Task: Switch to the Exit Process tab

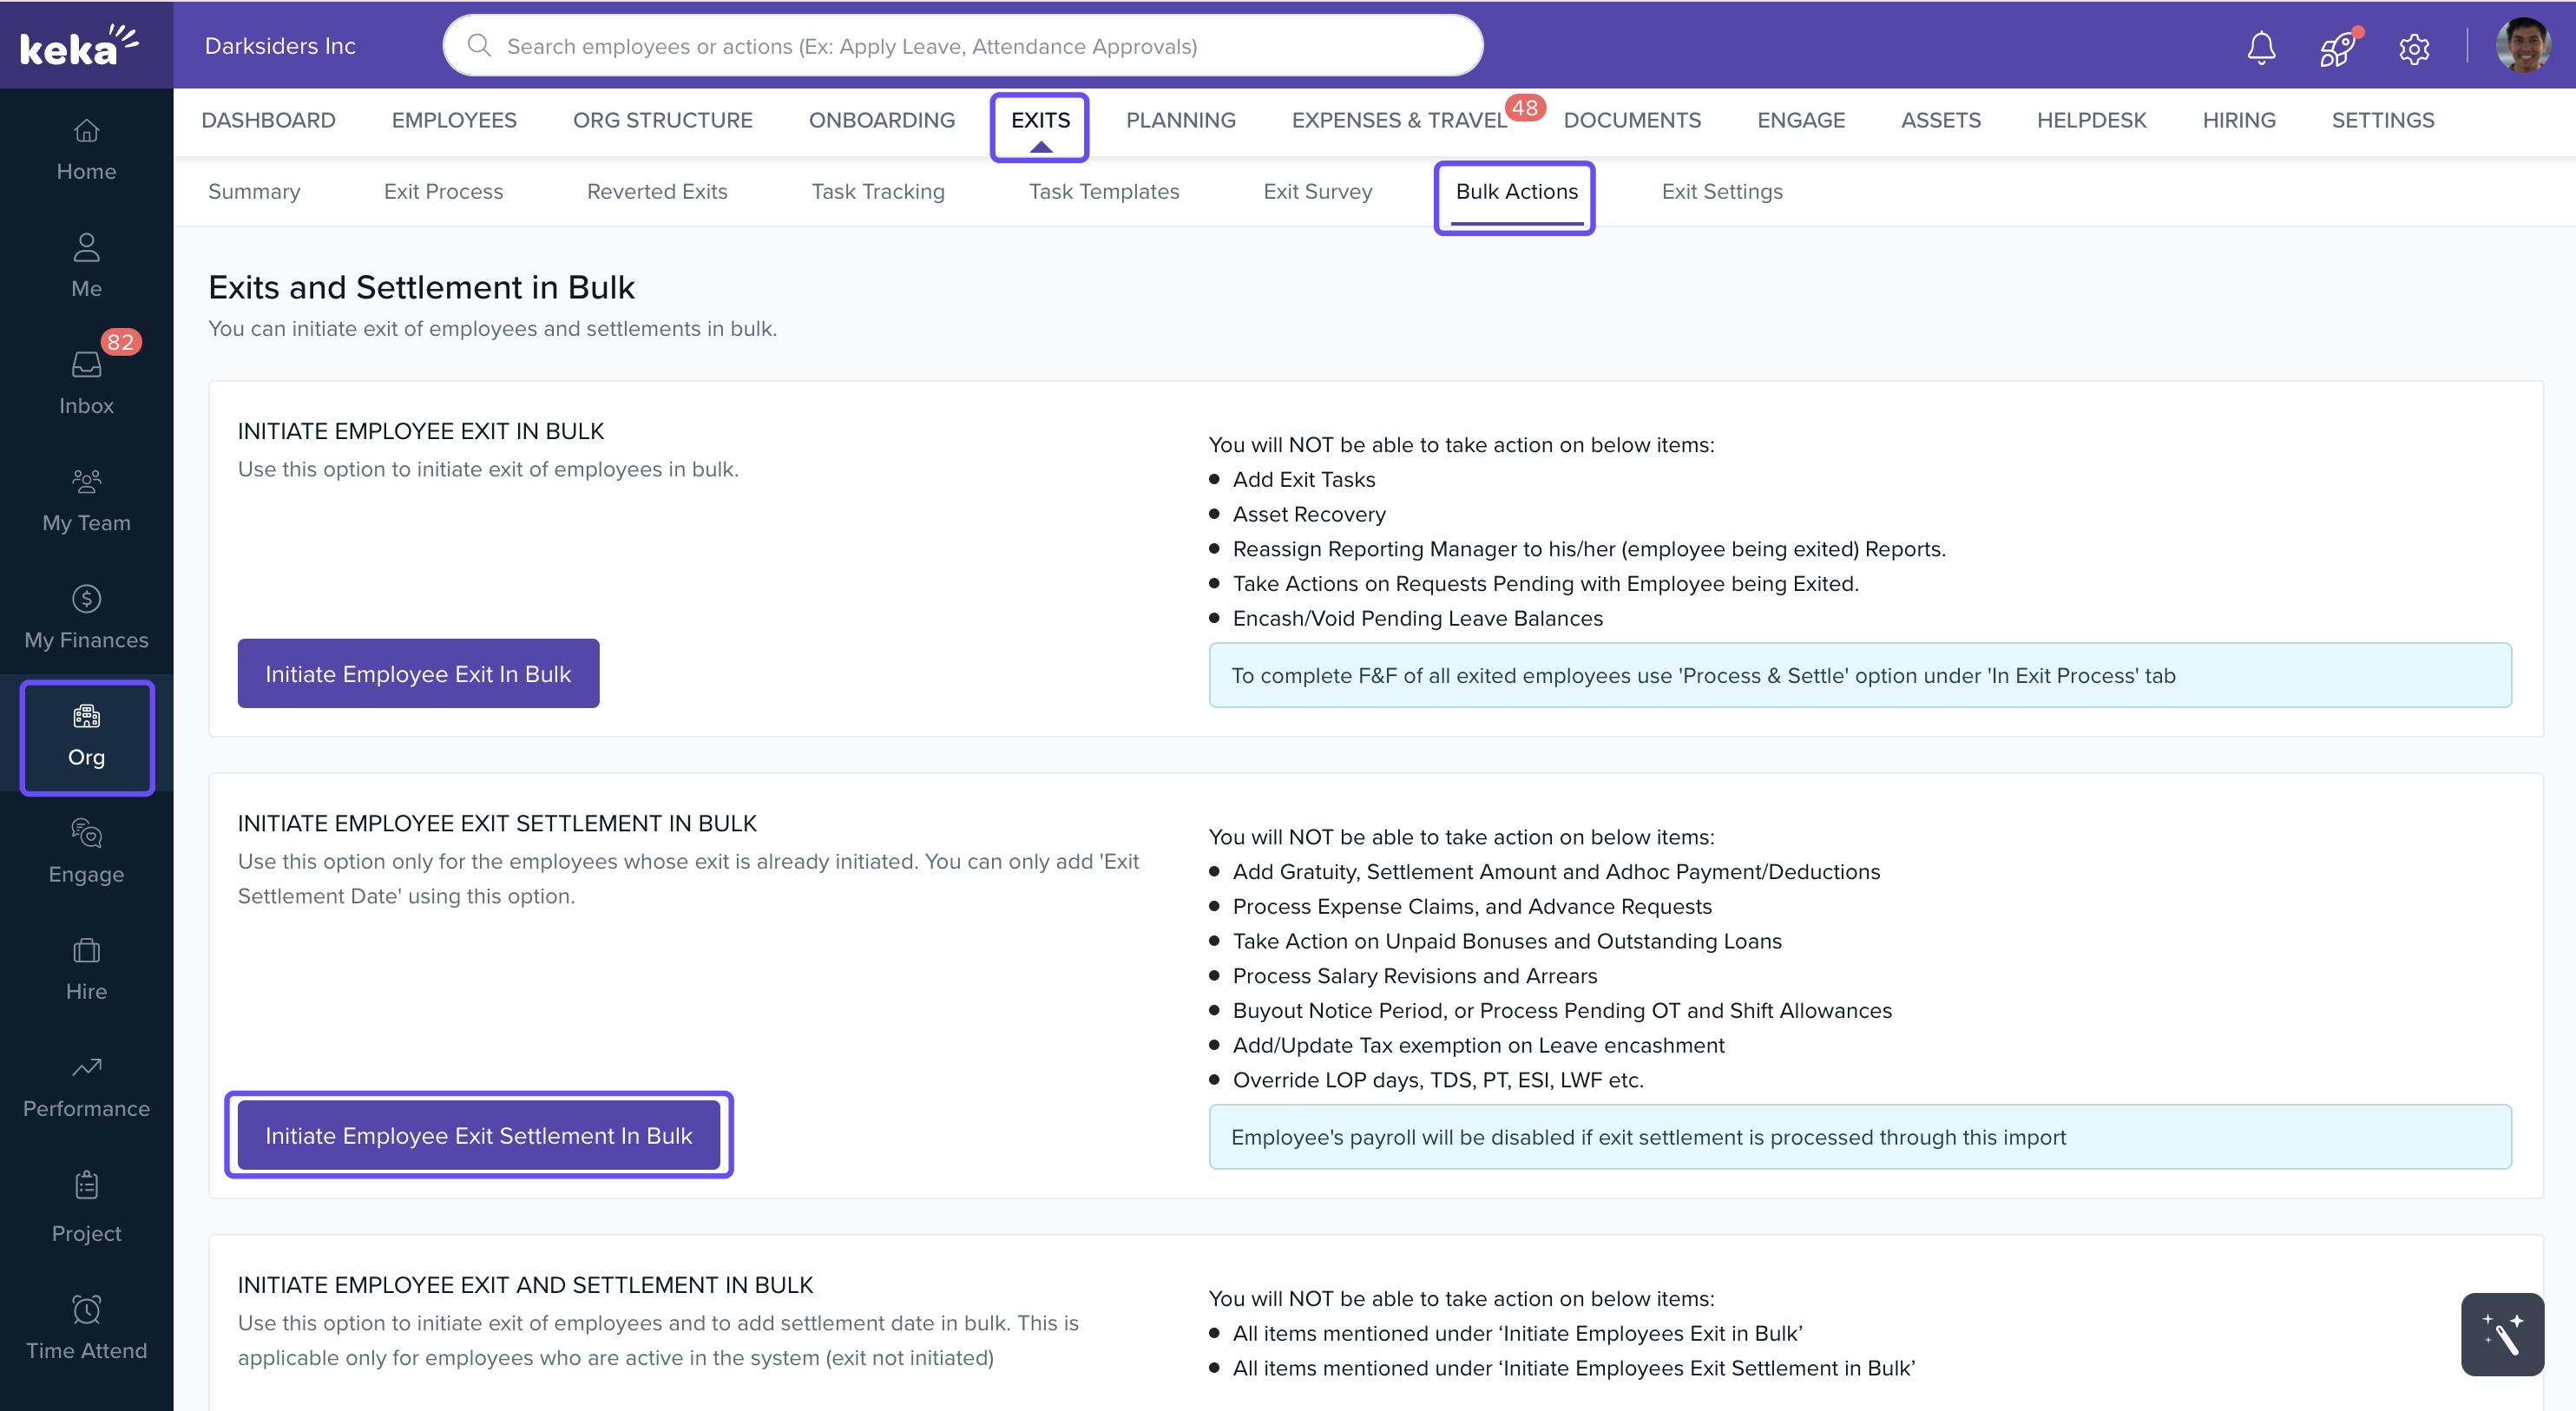Action: point(443,191)
